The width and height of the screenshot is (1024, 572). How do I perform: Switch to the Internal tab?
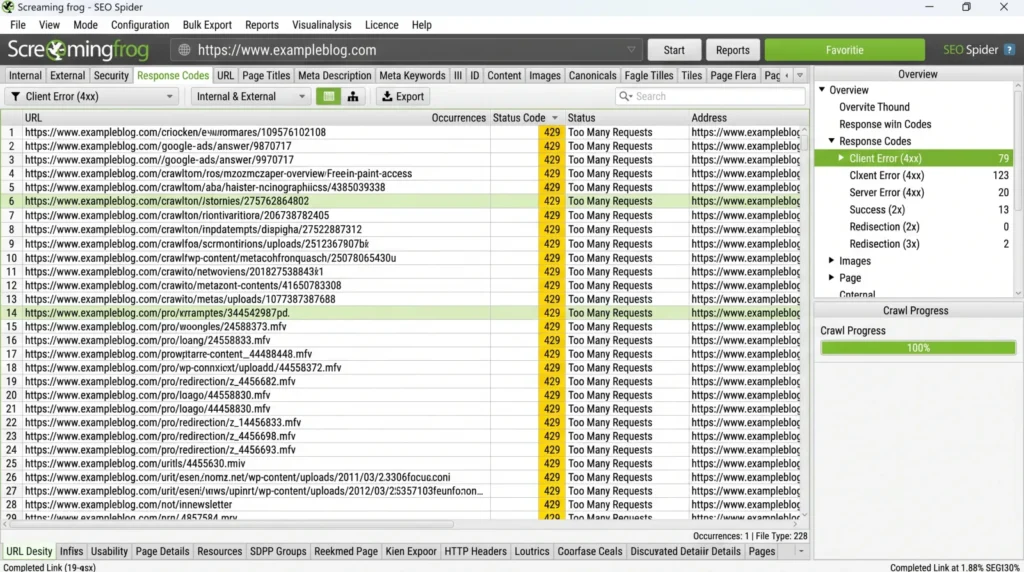coord(25,76)
